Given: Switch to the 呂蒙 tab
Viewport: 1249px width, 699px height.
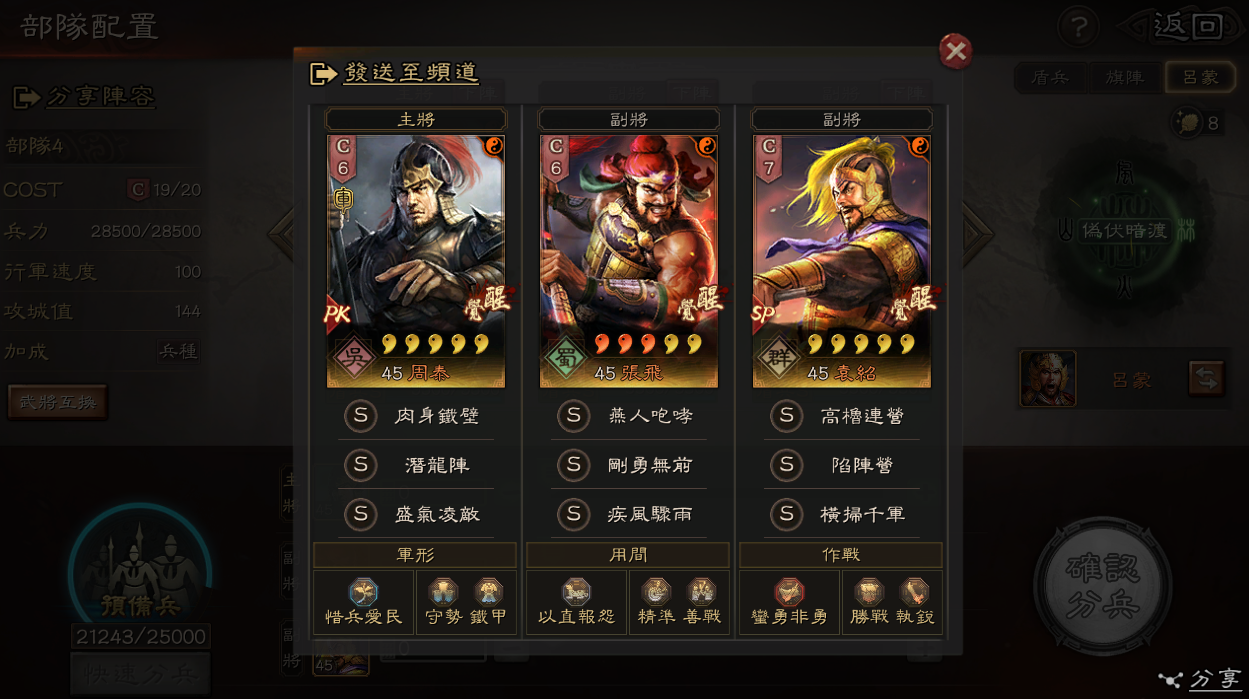Looking at the screenshot, I should pos(1200,77).
